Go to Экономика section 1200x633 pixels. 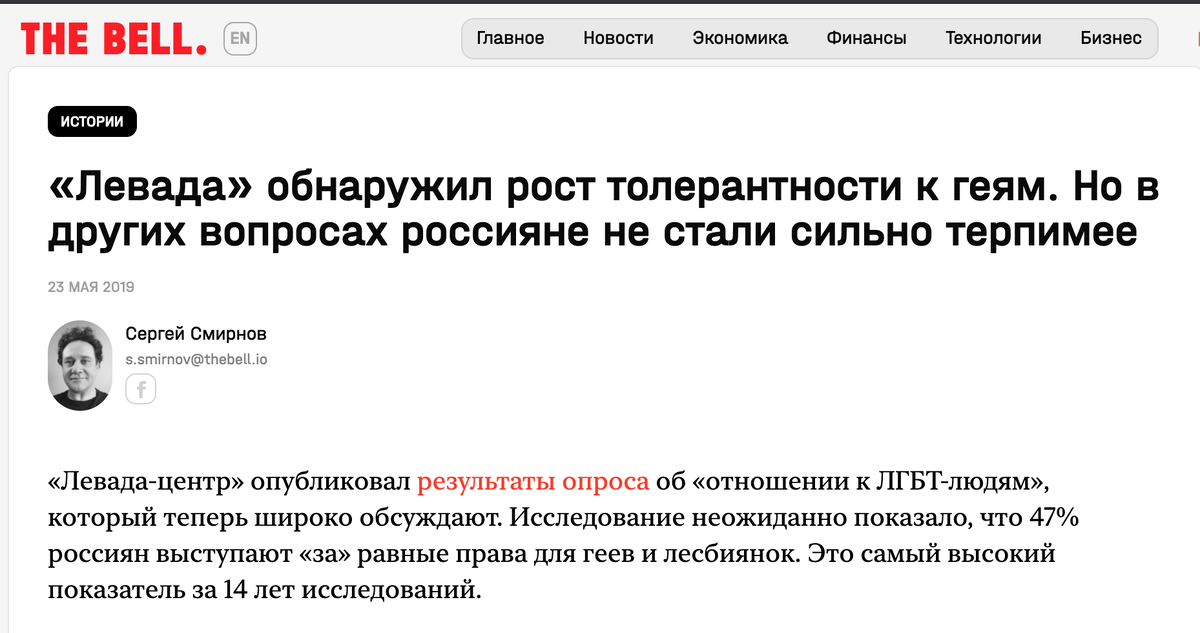click(740, 38)
